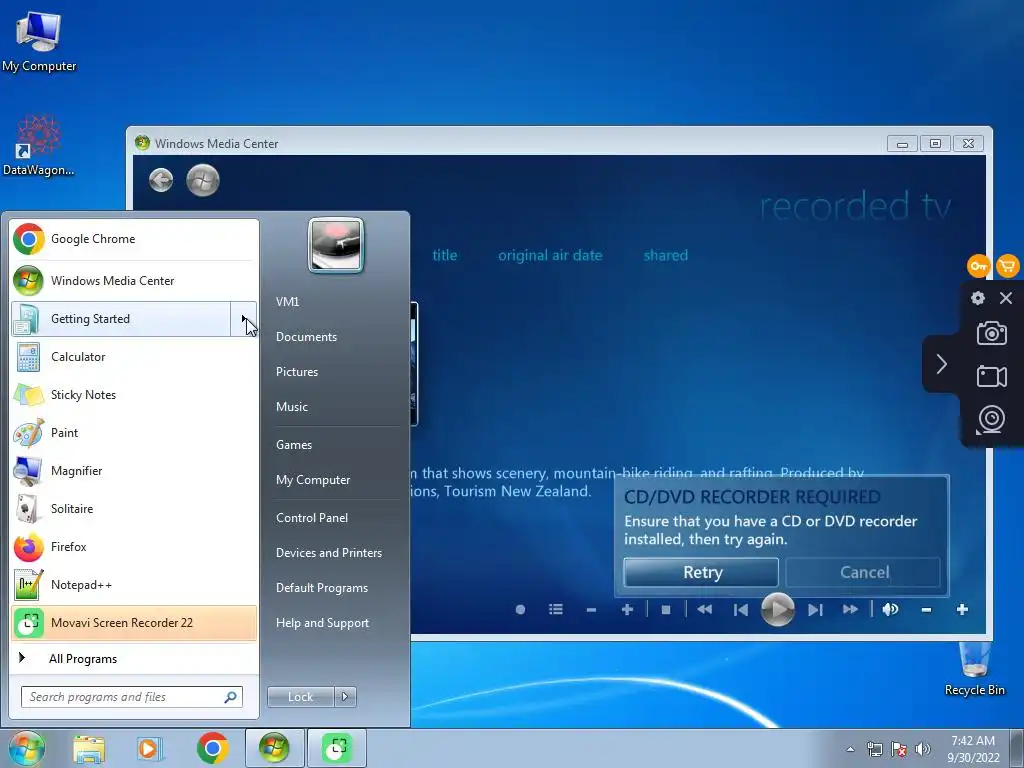Launch Firefox from Start menu

click(x=134, y=547)
